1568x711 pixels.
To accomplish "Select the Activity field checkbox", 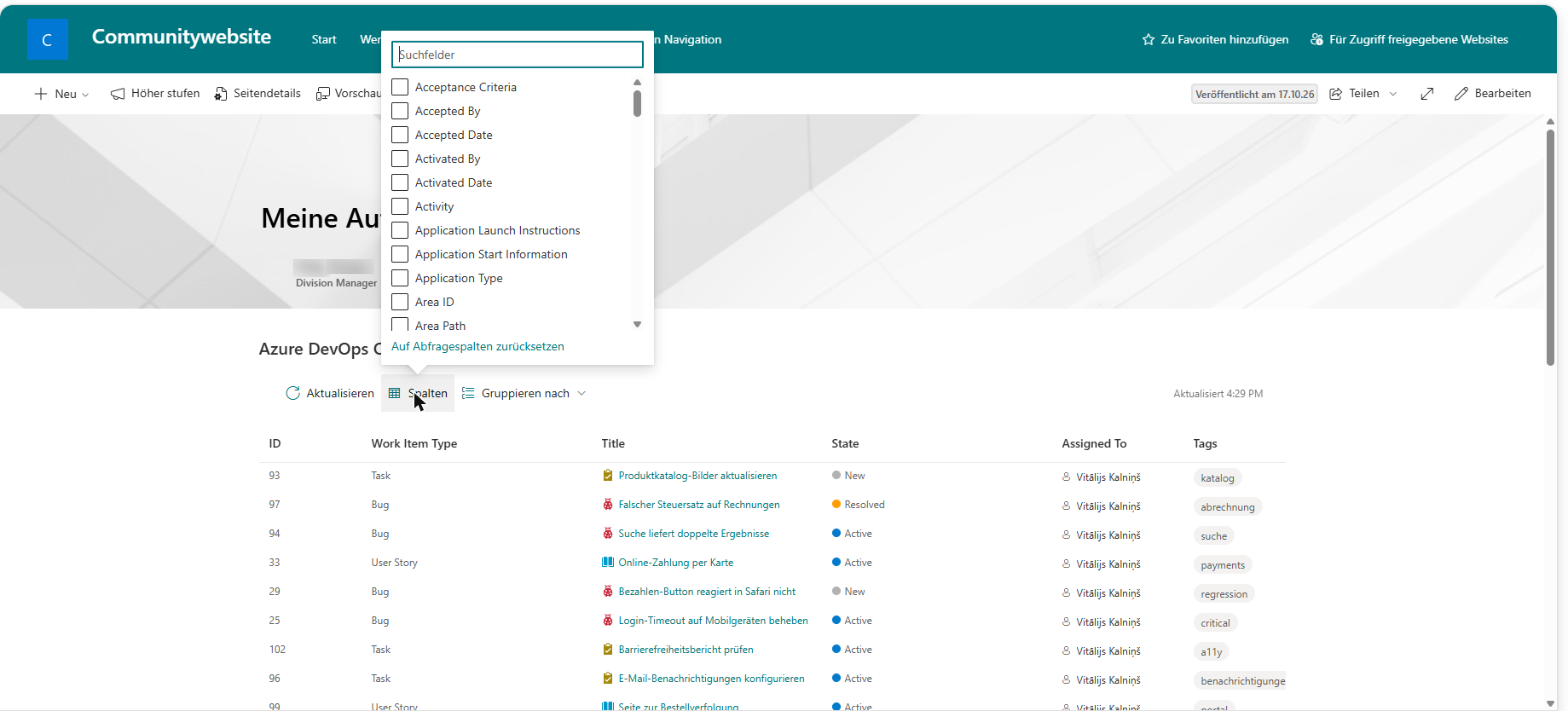I will click(400, 207).
